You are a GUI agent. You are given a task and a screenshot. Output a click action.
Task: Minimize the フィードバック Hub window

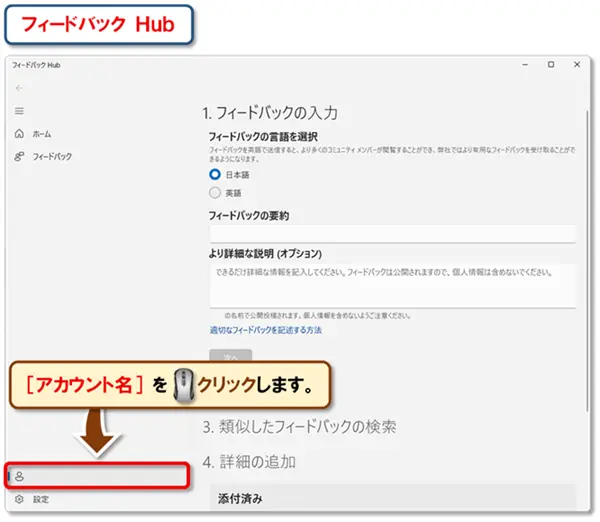coord(523,65)
